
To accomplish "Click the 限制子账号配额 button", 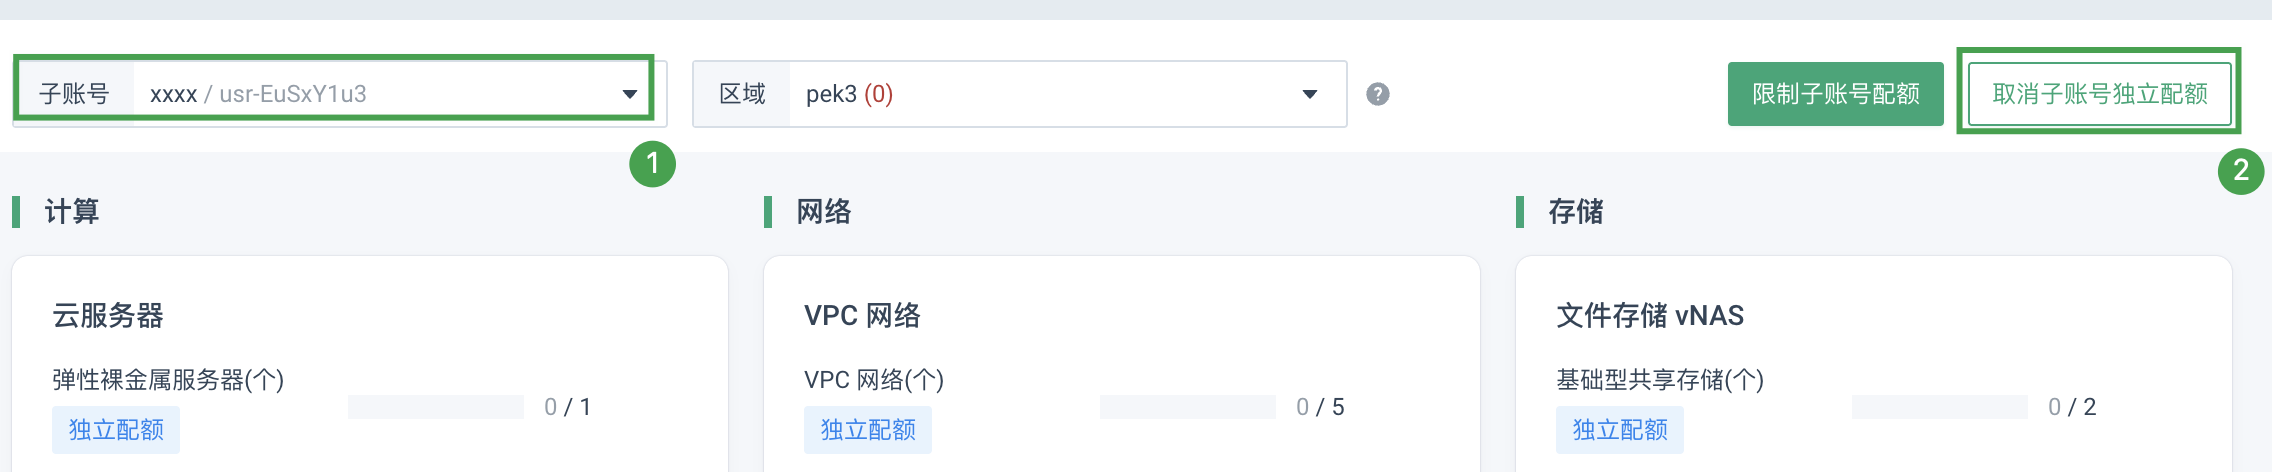I will (x=1835, y=94).
